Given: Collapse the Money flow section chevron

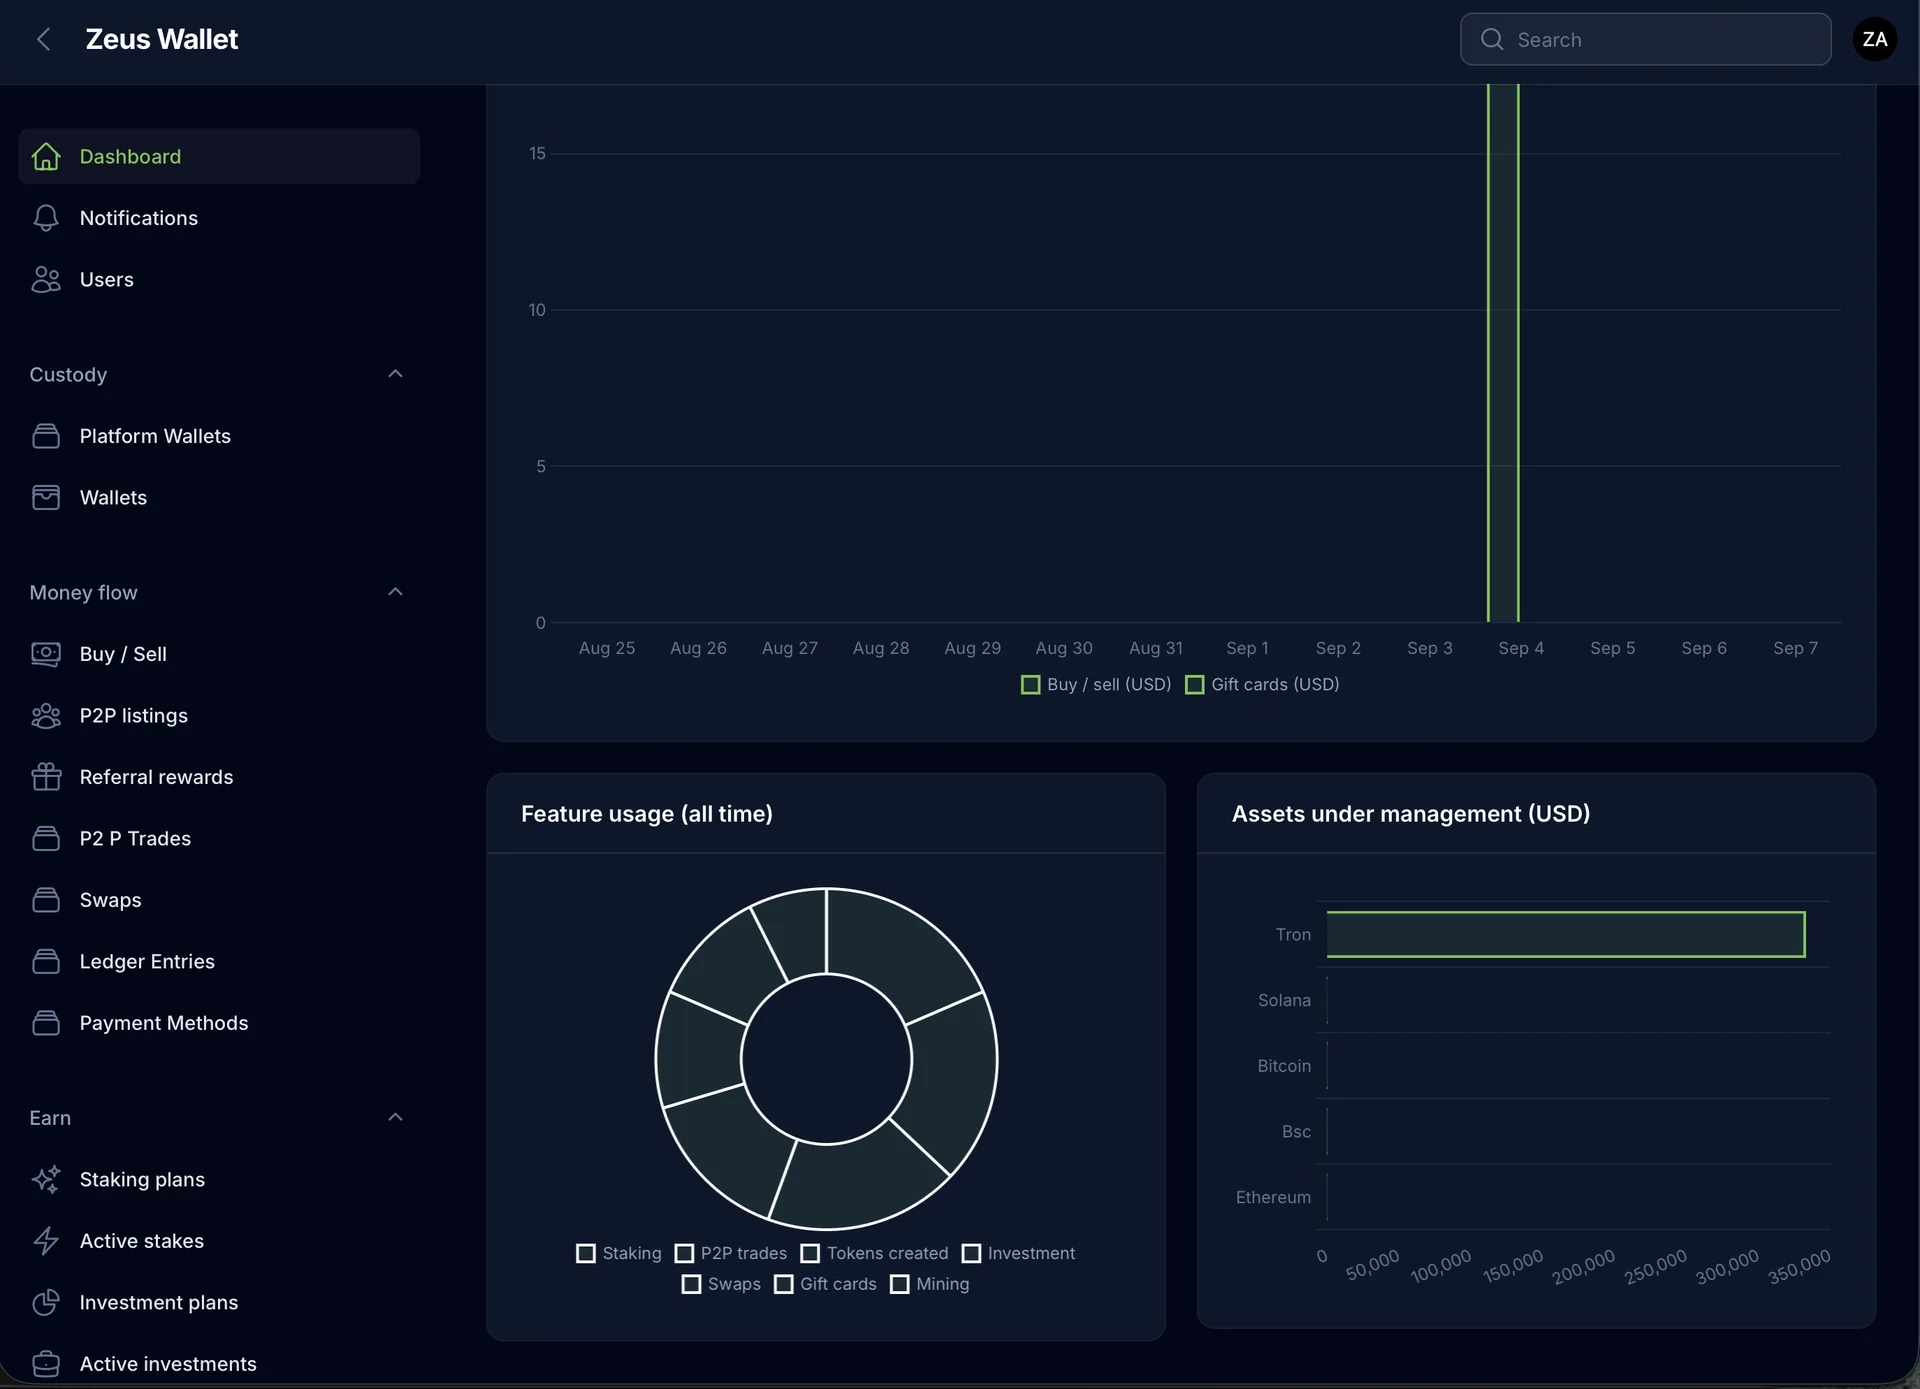Looking at the screenshot, I should pyautogui.click(x=395, y=592).
